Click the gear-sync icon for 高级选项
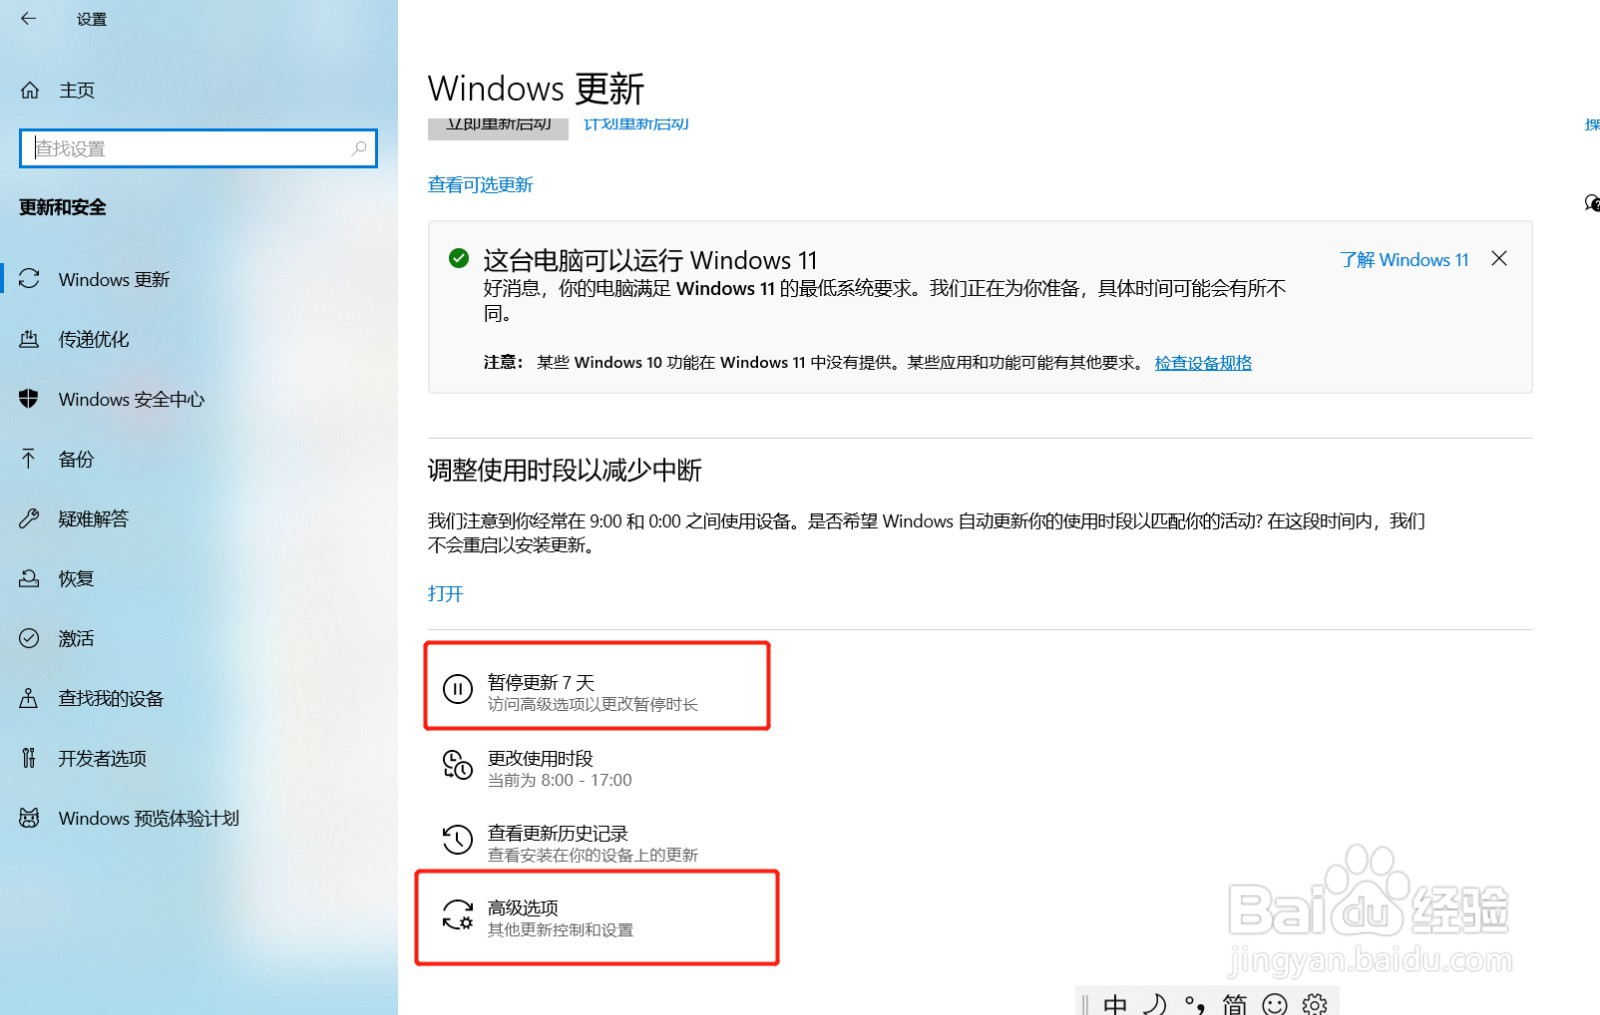The width and height of the screenshot is (1600, 1015). tap(458, 915)
